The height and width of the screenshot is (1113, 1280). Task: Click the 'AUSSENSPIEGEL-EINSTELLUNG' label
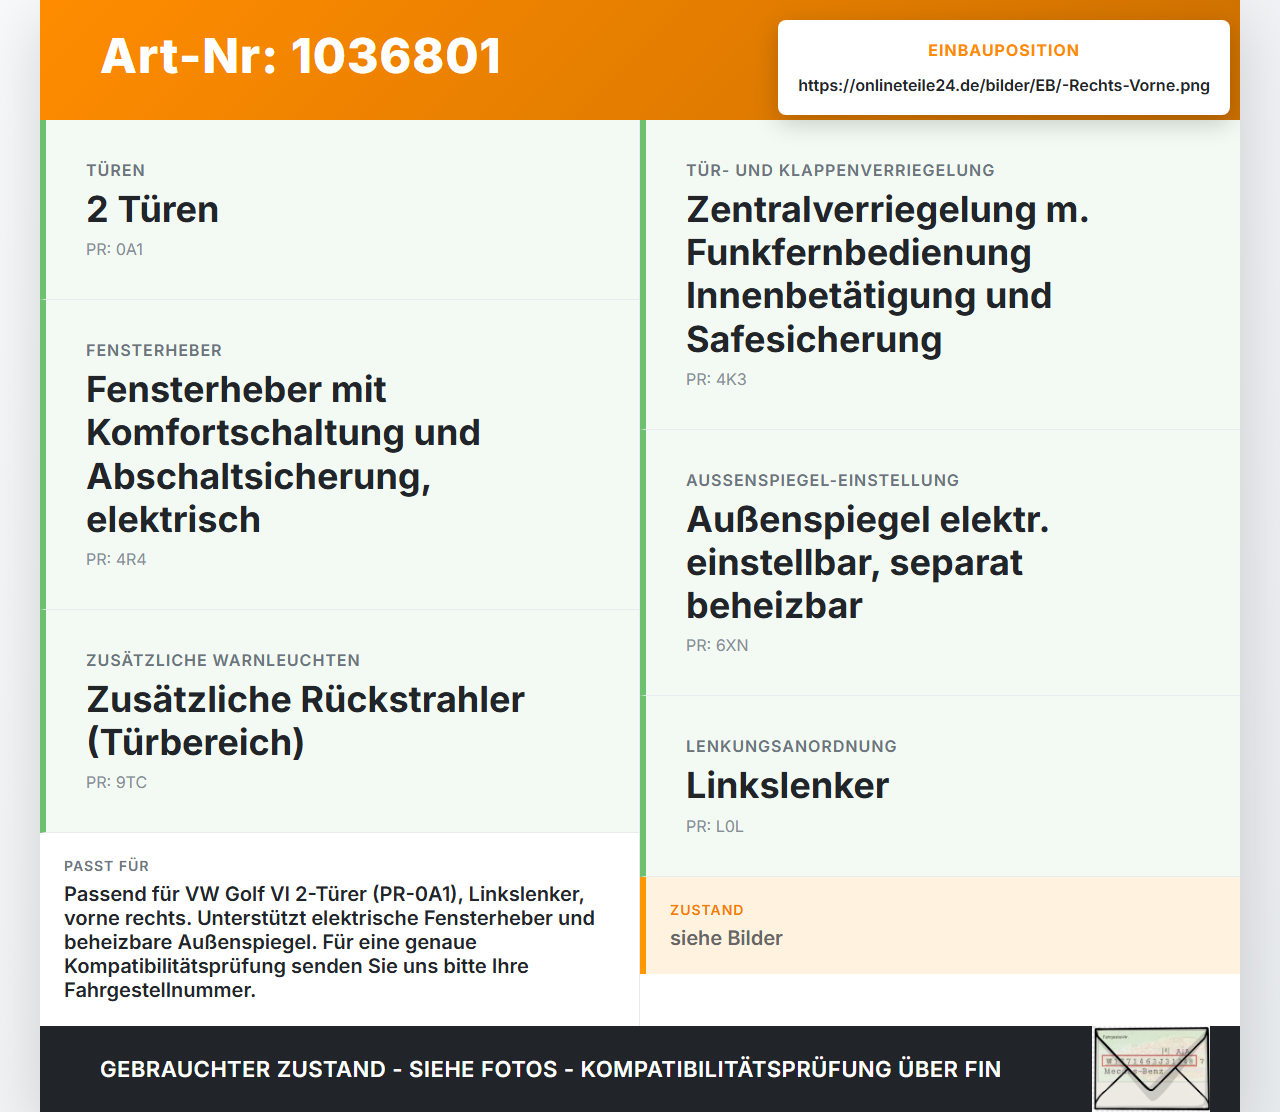tap(823, 480)
